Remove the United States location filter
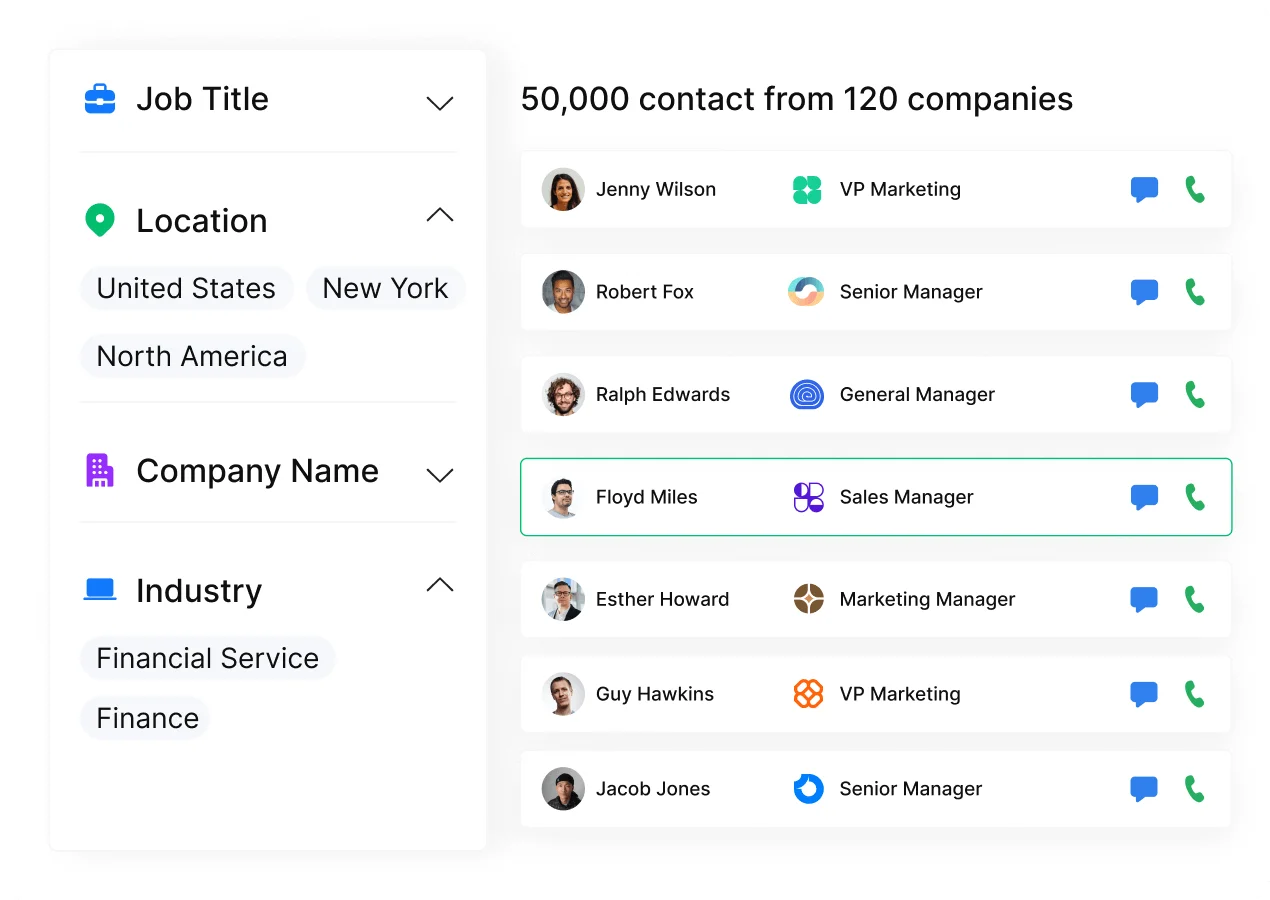1270x900 pixels. pyautogui.click(x=186, y=288)
